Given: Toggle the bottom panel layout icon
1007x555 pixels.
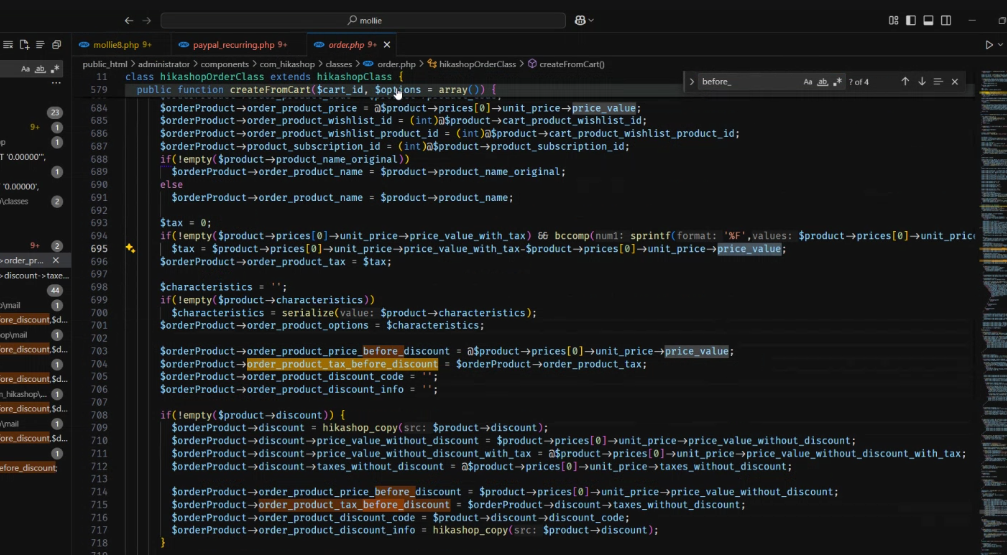Looking at the screenshot, I should [x=928, y=20].
